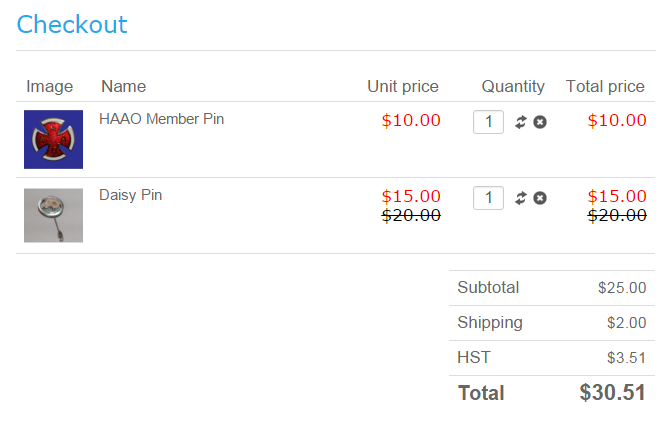Follow the Daisy Pin name link
Image resolution: width=669 pixels, height=421 pixels.
pos(130,195)
